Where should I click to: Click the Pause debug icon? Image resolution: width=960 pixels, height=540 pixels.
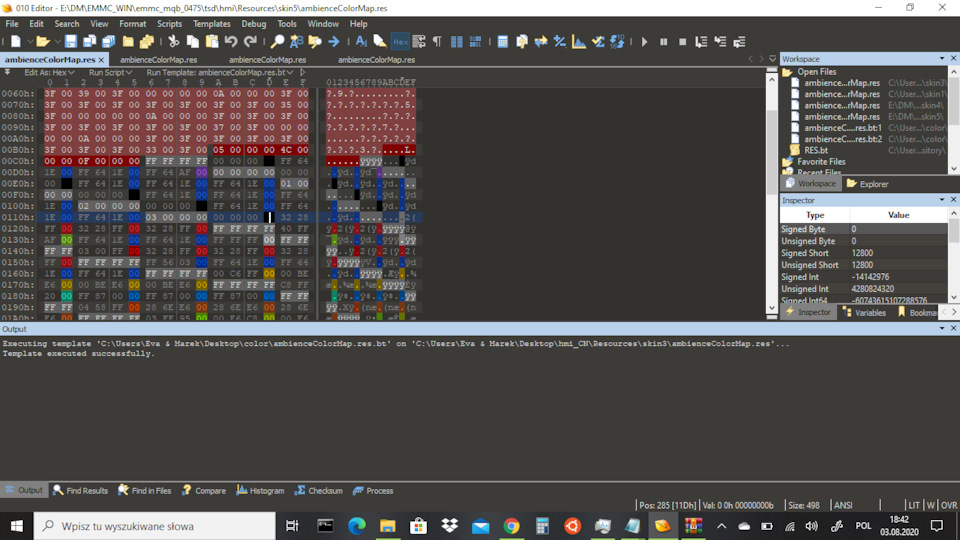(x=663, y=42)
